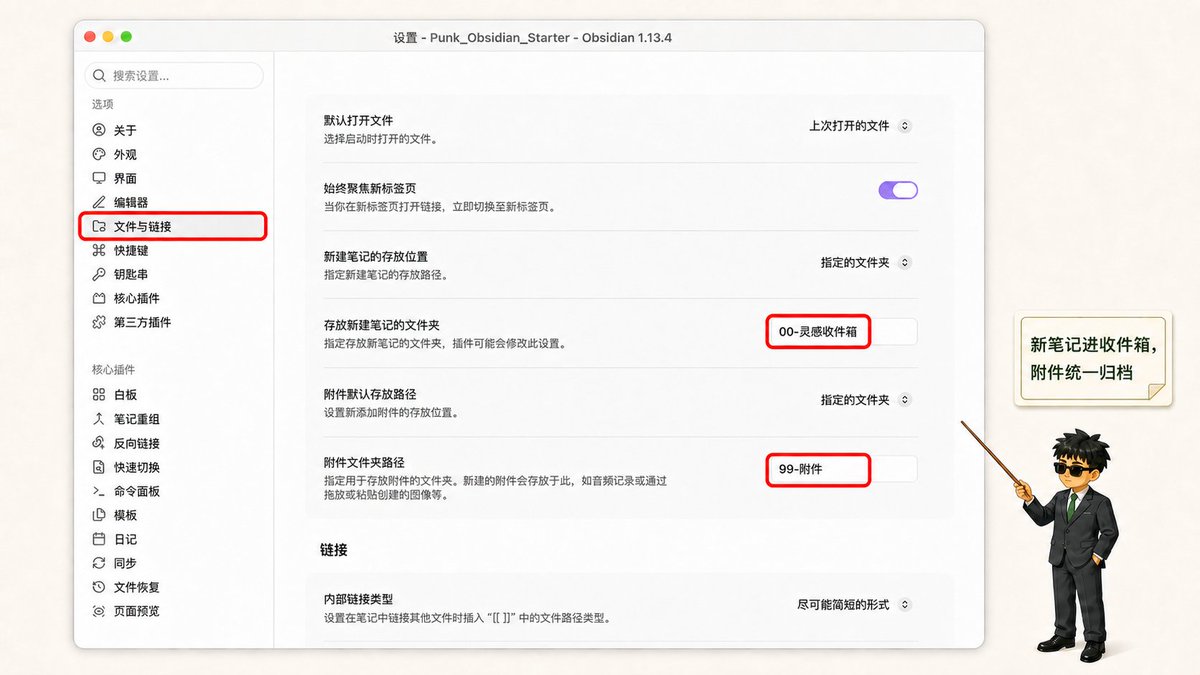Click the 链接 section heading

[x=334, y=550]
